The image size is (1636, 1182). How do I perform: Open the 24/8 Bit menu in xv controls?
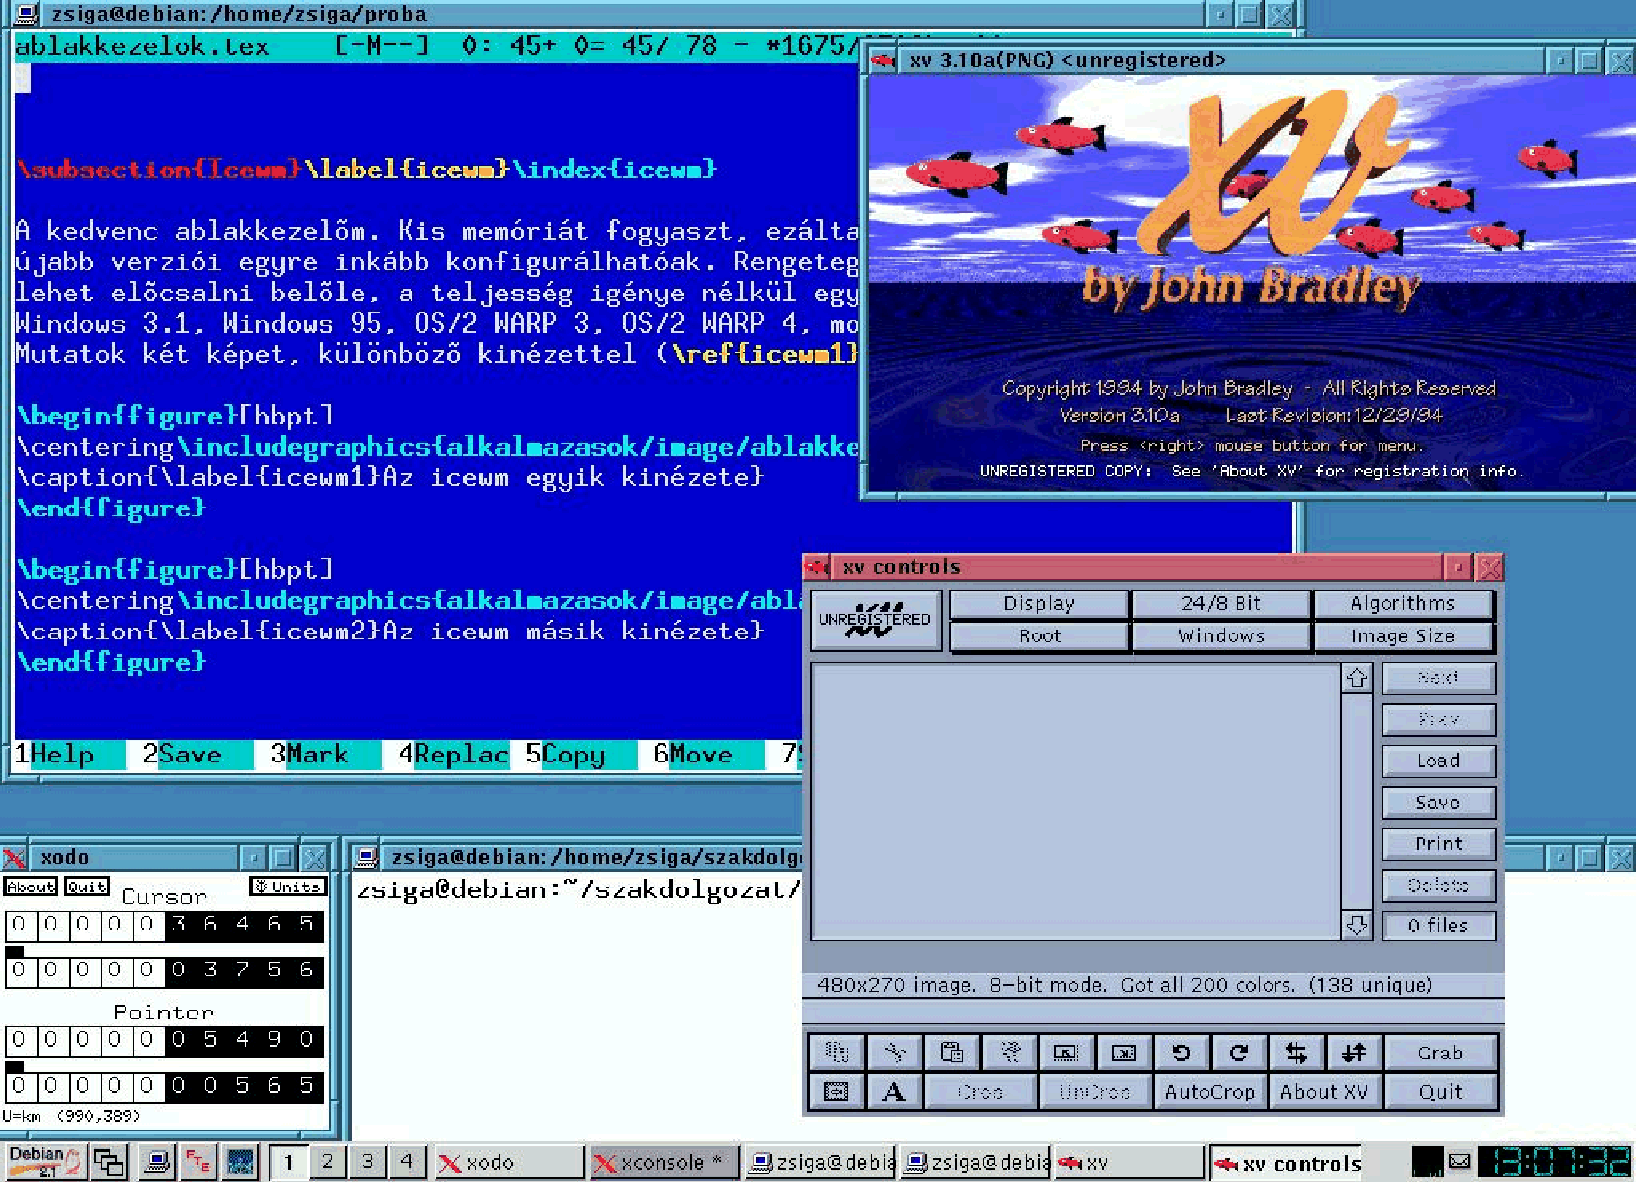click(x=1221, y=603)
